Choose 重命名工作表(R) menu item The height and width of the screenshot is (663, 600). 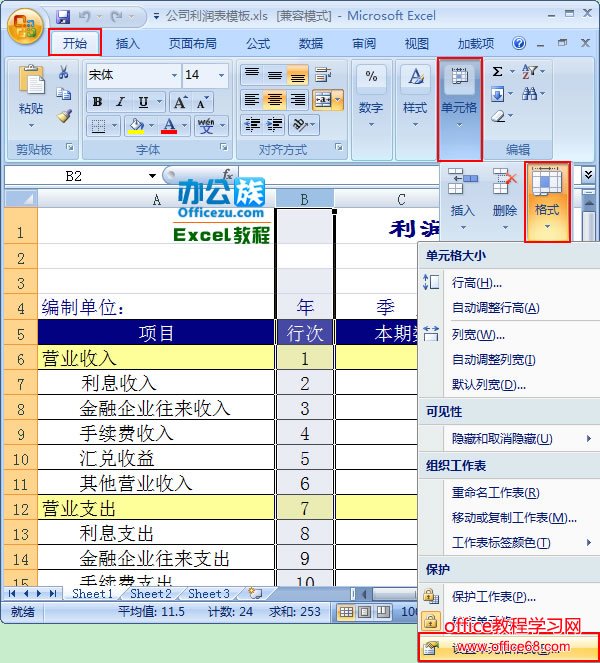509,493
